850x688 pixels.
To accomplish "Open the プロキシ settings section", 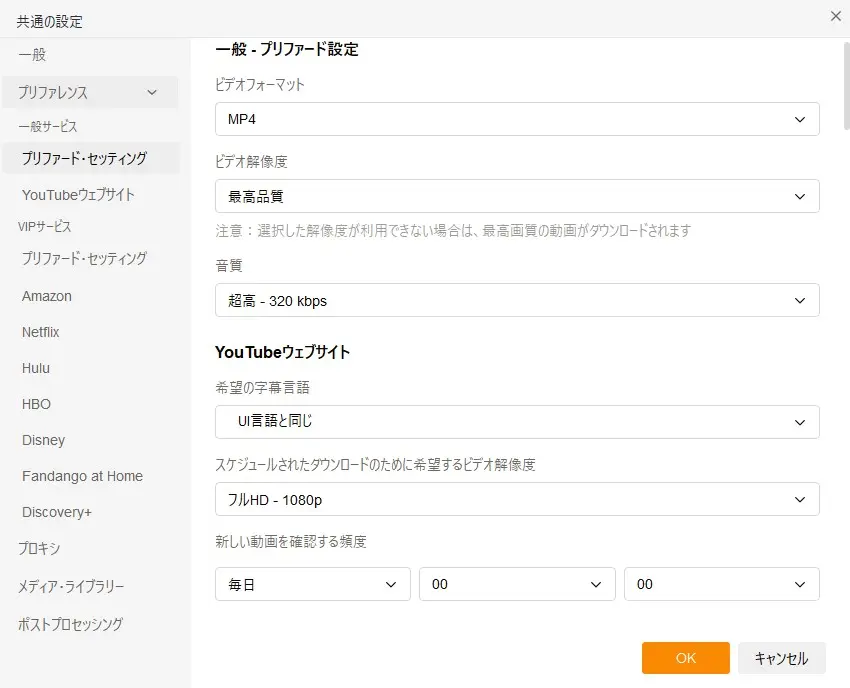I will coord(39,549).
